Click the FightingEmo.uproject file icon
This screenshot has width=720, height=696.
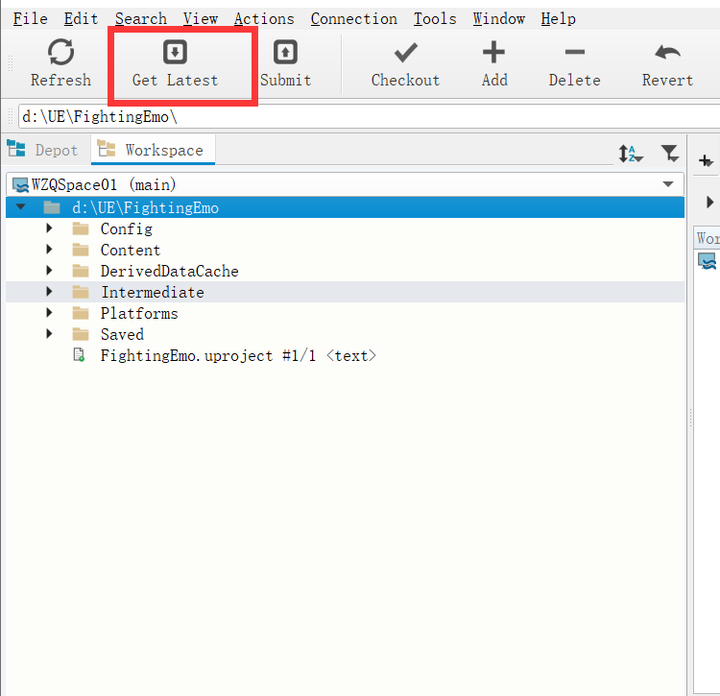[x=79, y=355]
